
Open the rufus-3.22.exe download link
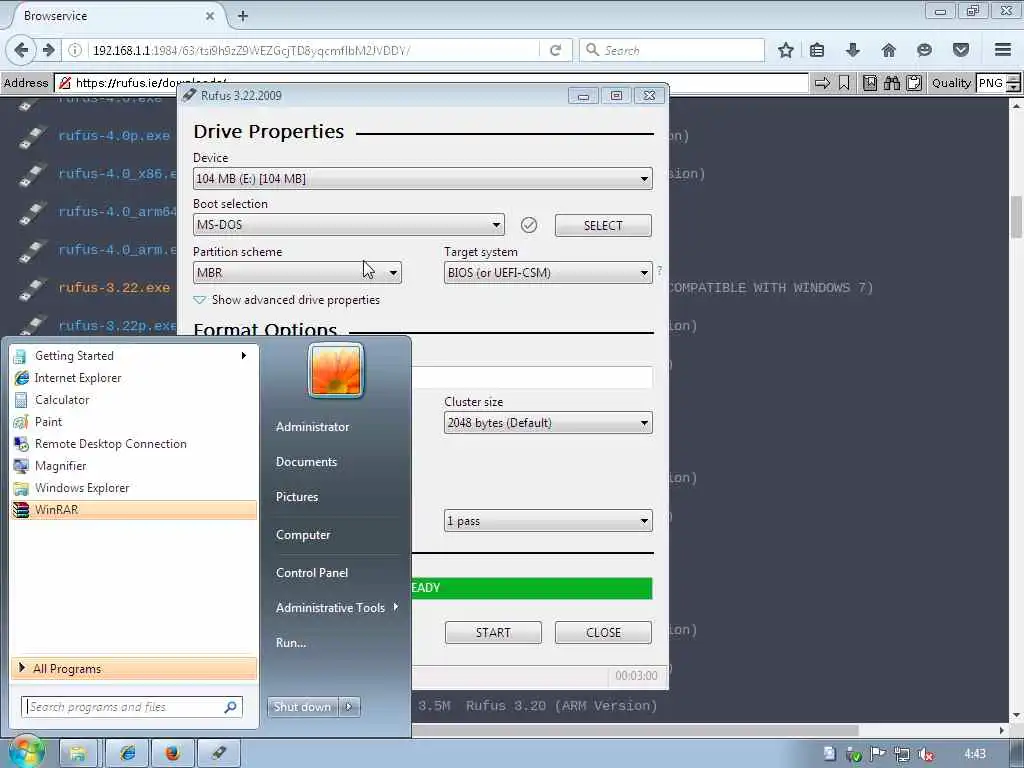(x=114, y=287)
